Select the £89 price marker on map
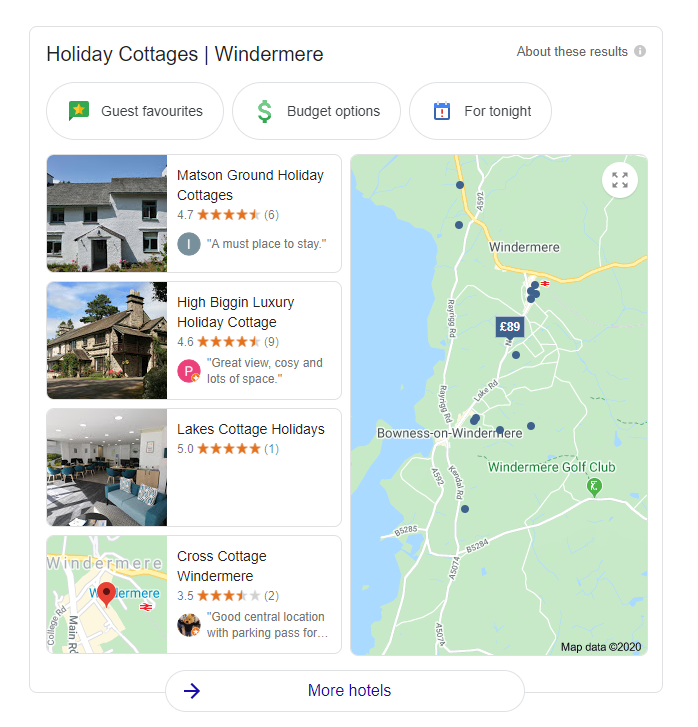 click(510, 327)
